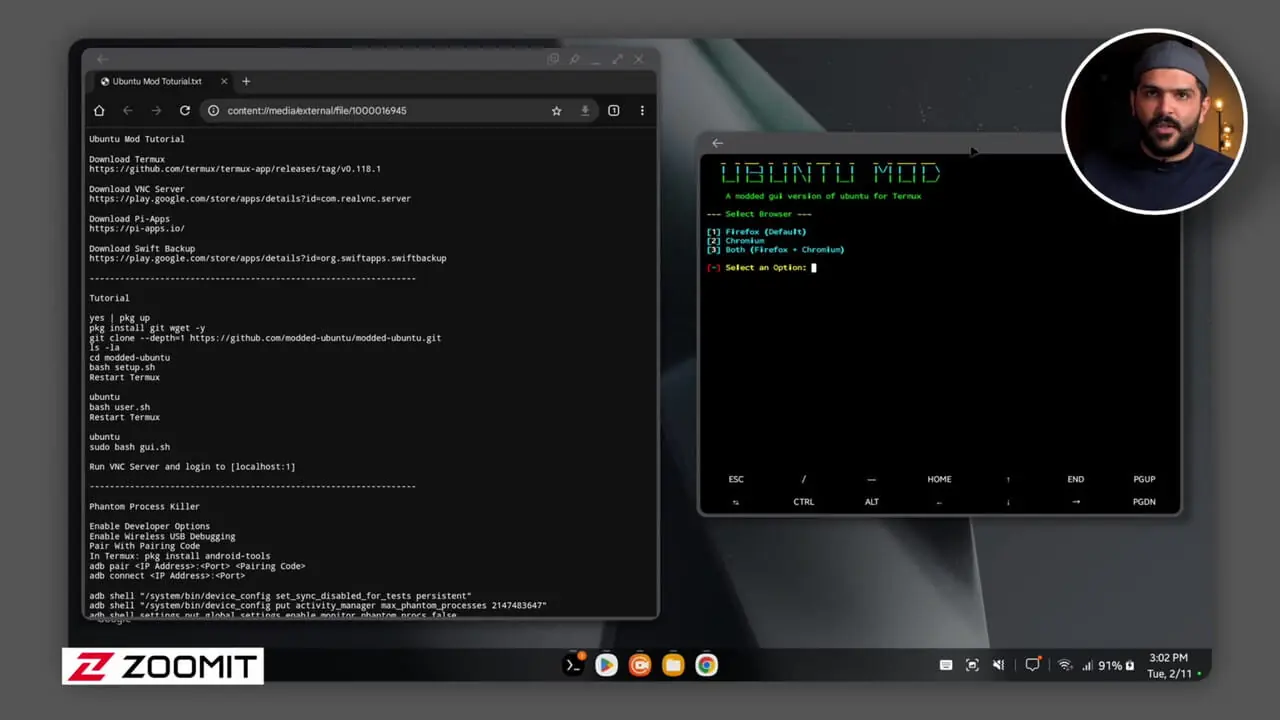Toggle the CTRL key in Termux
The height and width of the screenshot is (720, 1280).
[x=804, y=502]
